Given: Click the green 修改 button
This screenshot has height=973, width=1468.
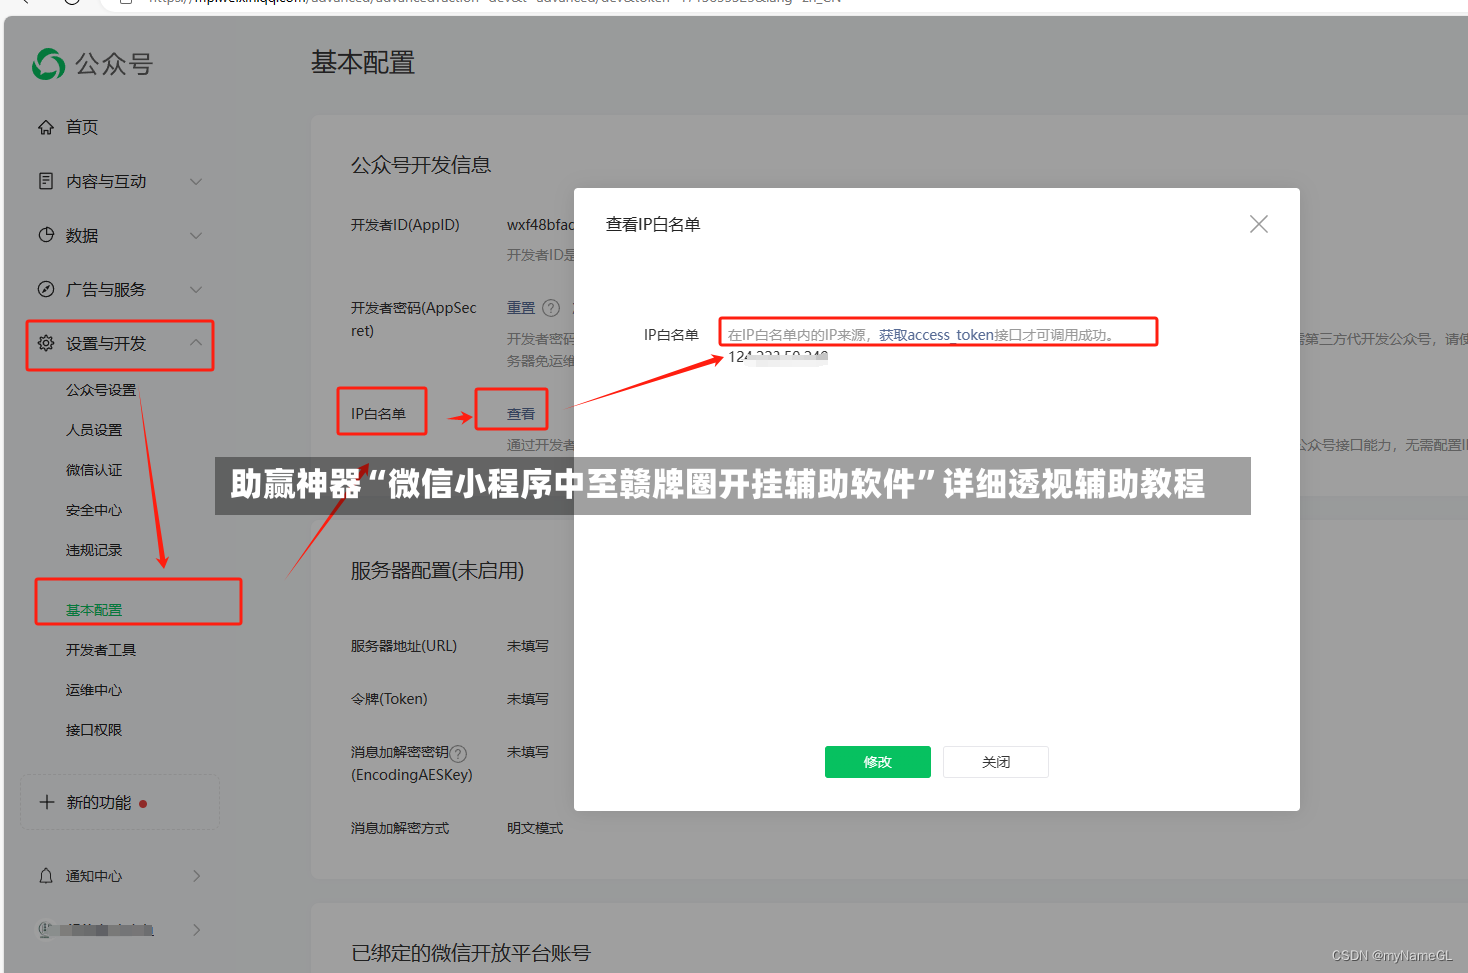Looking at the screenshot, I should (878, 762).
